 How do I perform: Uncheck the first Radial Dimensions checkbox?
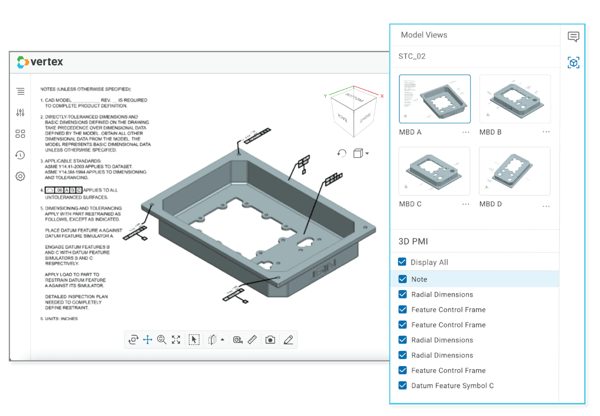403,294
